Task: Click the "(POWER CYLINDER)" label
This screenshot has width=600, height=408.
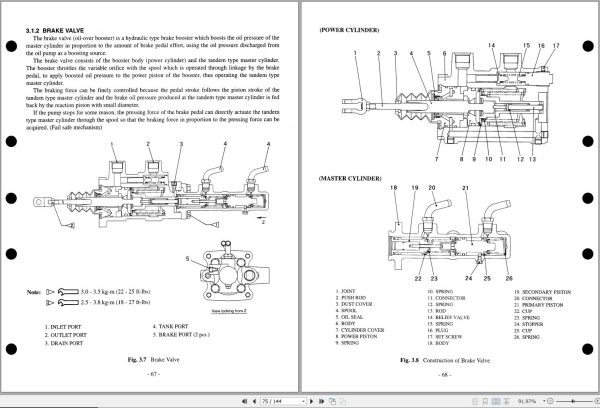Action: point(349,30)
